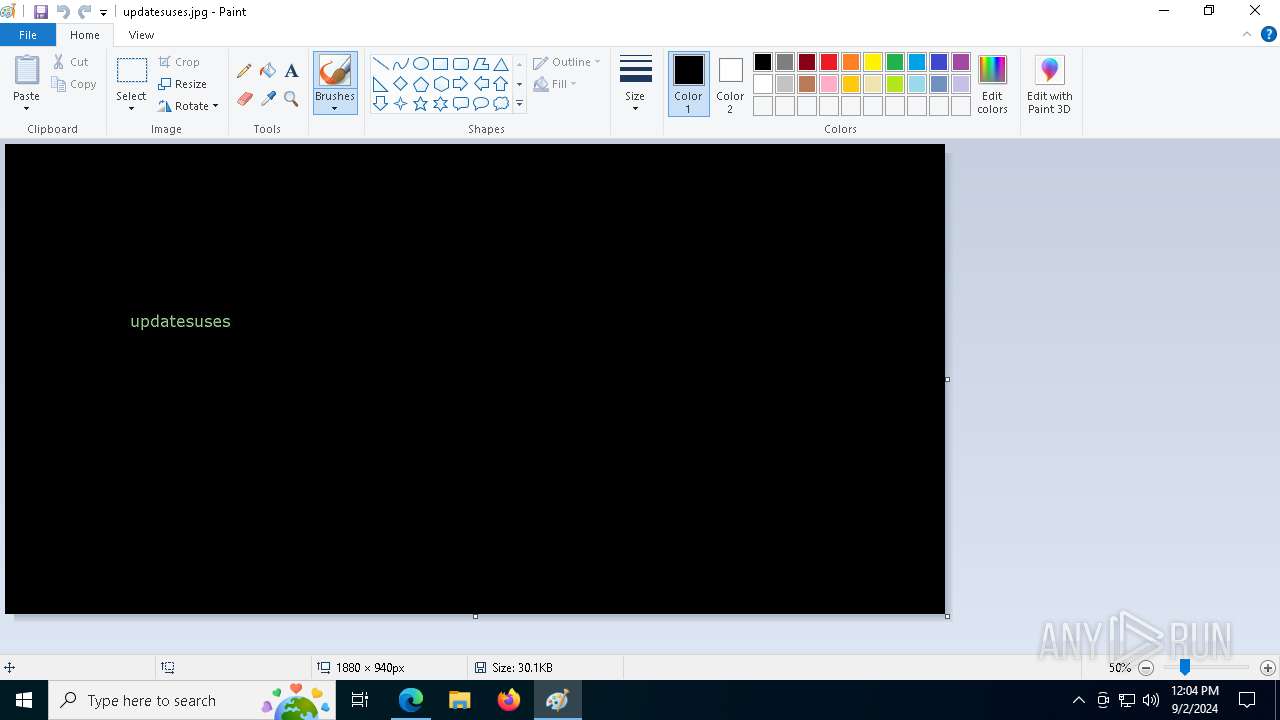Click the Crop button

pos(179,62)
